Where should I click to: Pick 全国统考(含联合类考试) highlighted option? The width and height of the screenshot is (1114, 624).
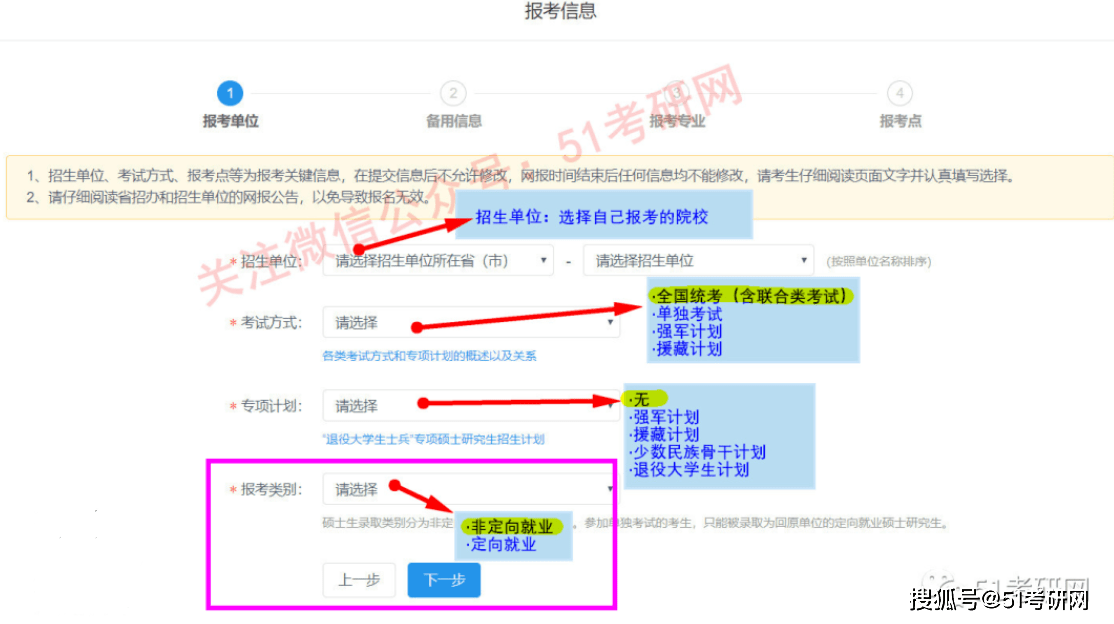(751, 296)
